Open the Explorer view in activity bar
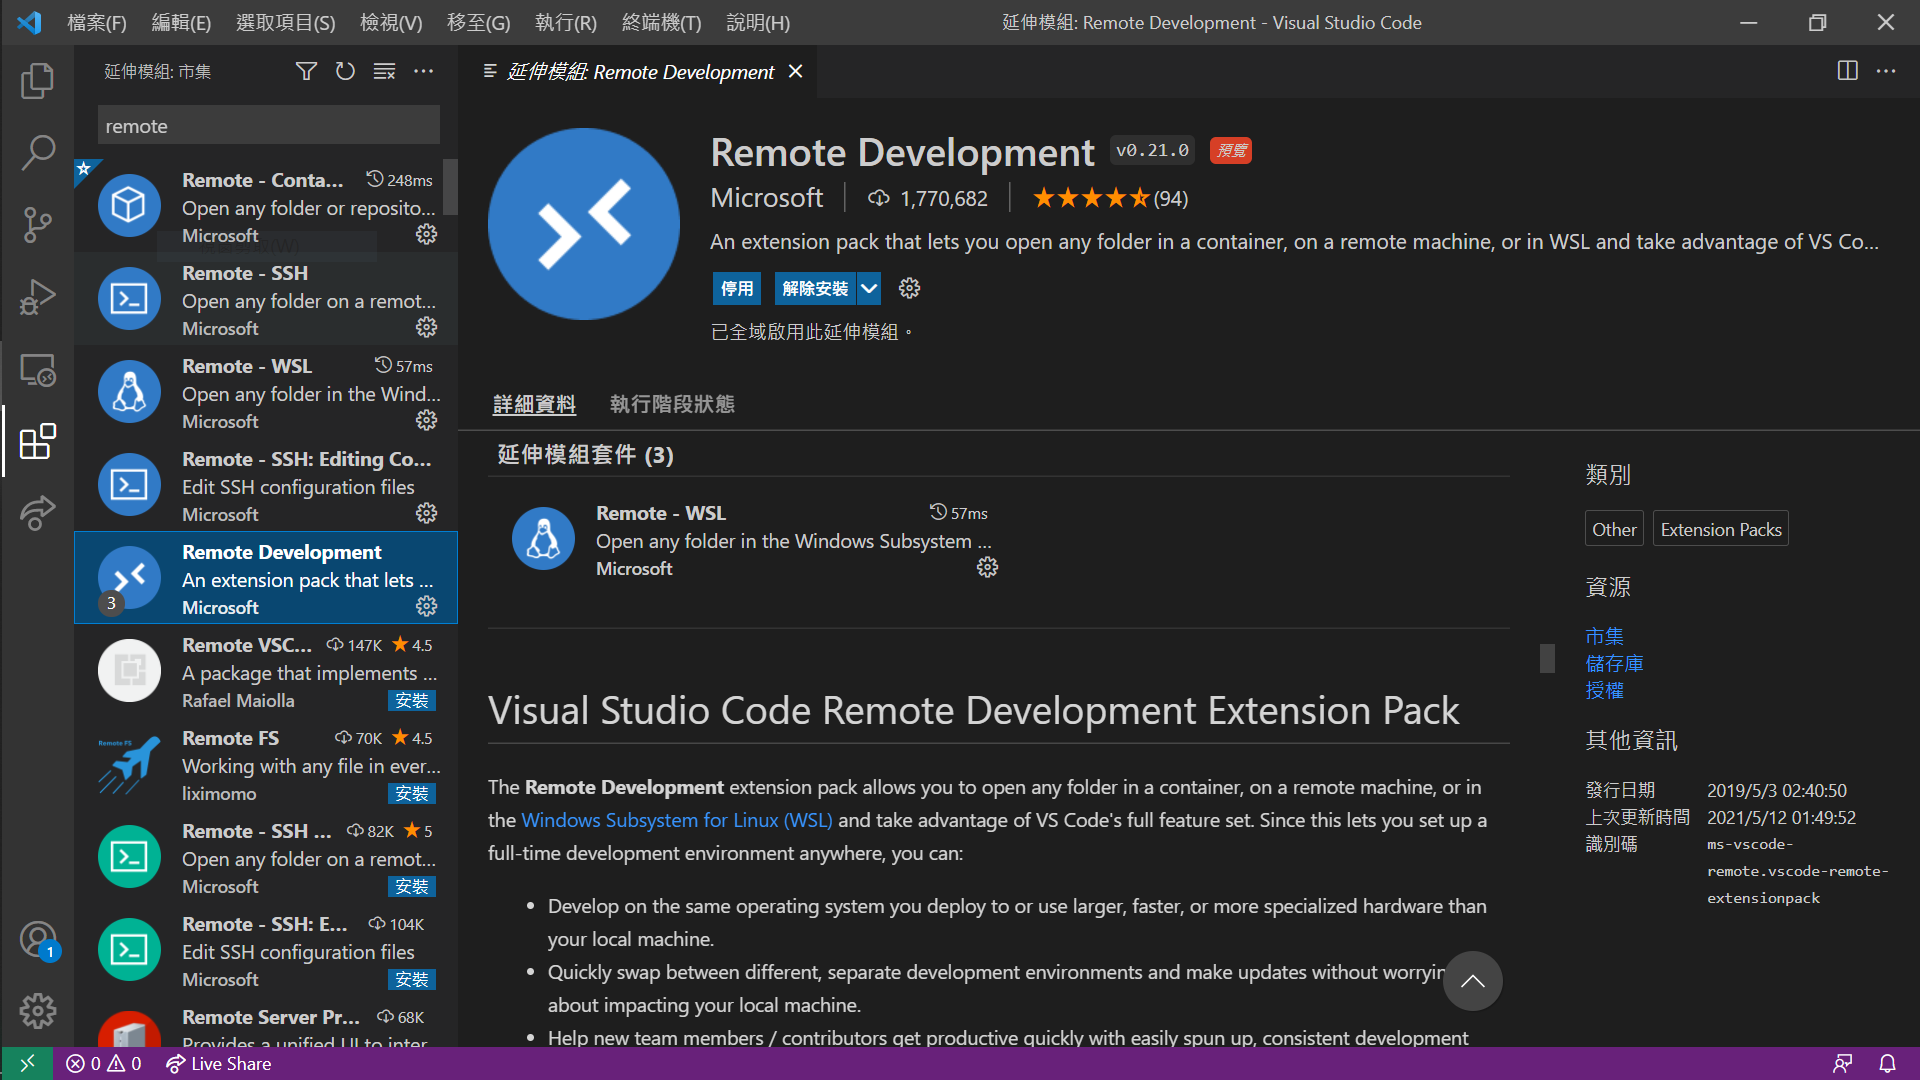This screenshot has height=1080, width=1920. pyautogui.click(x=37, y=81)
